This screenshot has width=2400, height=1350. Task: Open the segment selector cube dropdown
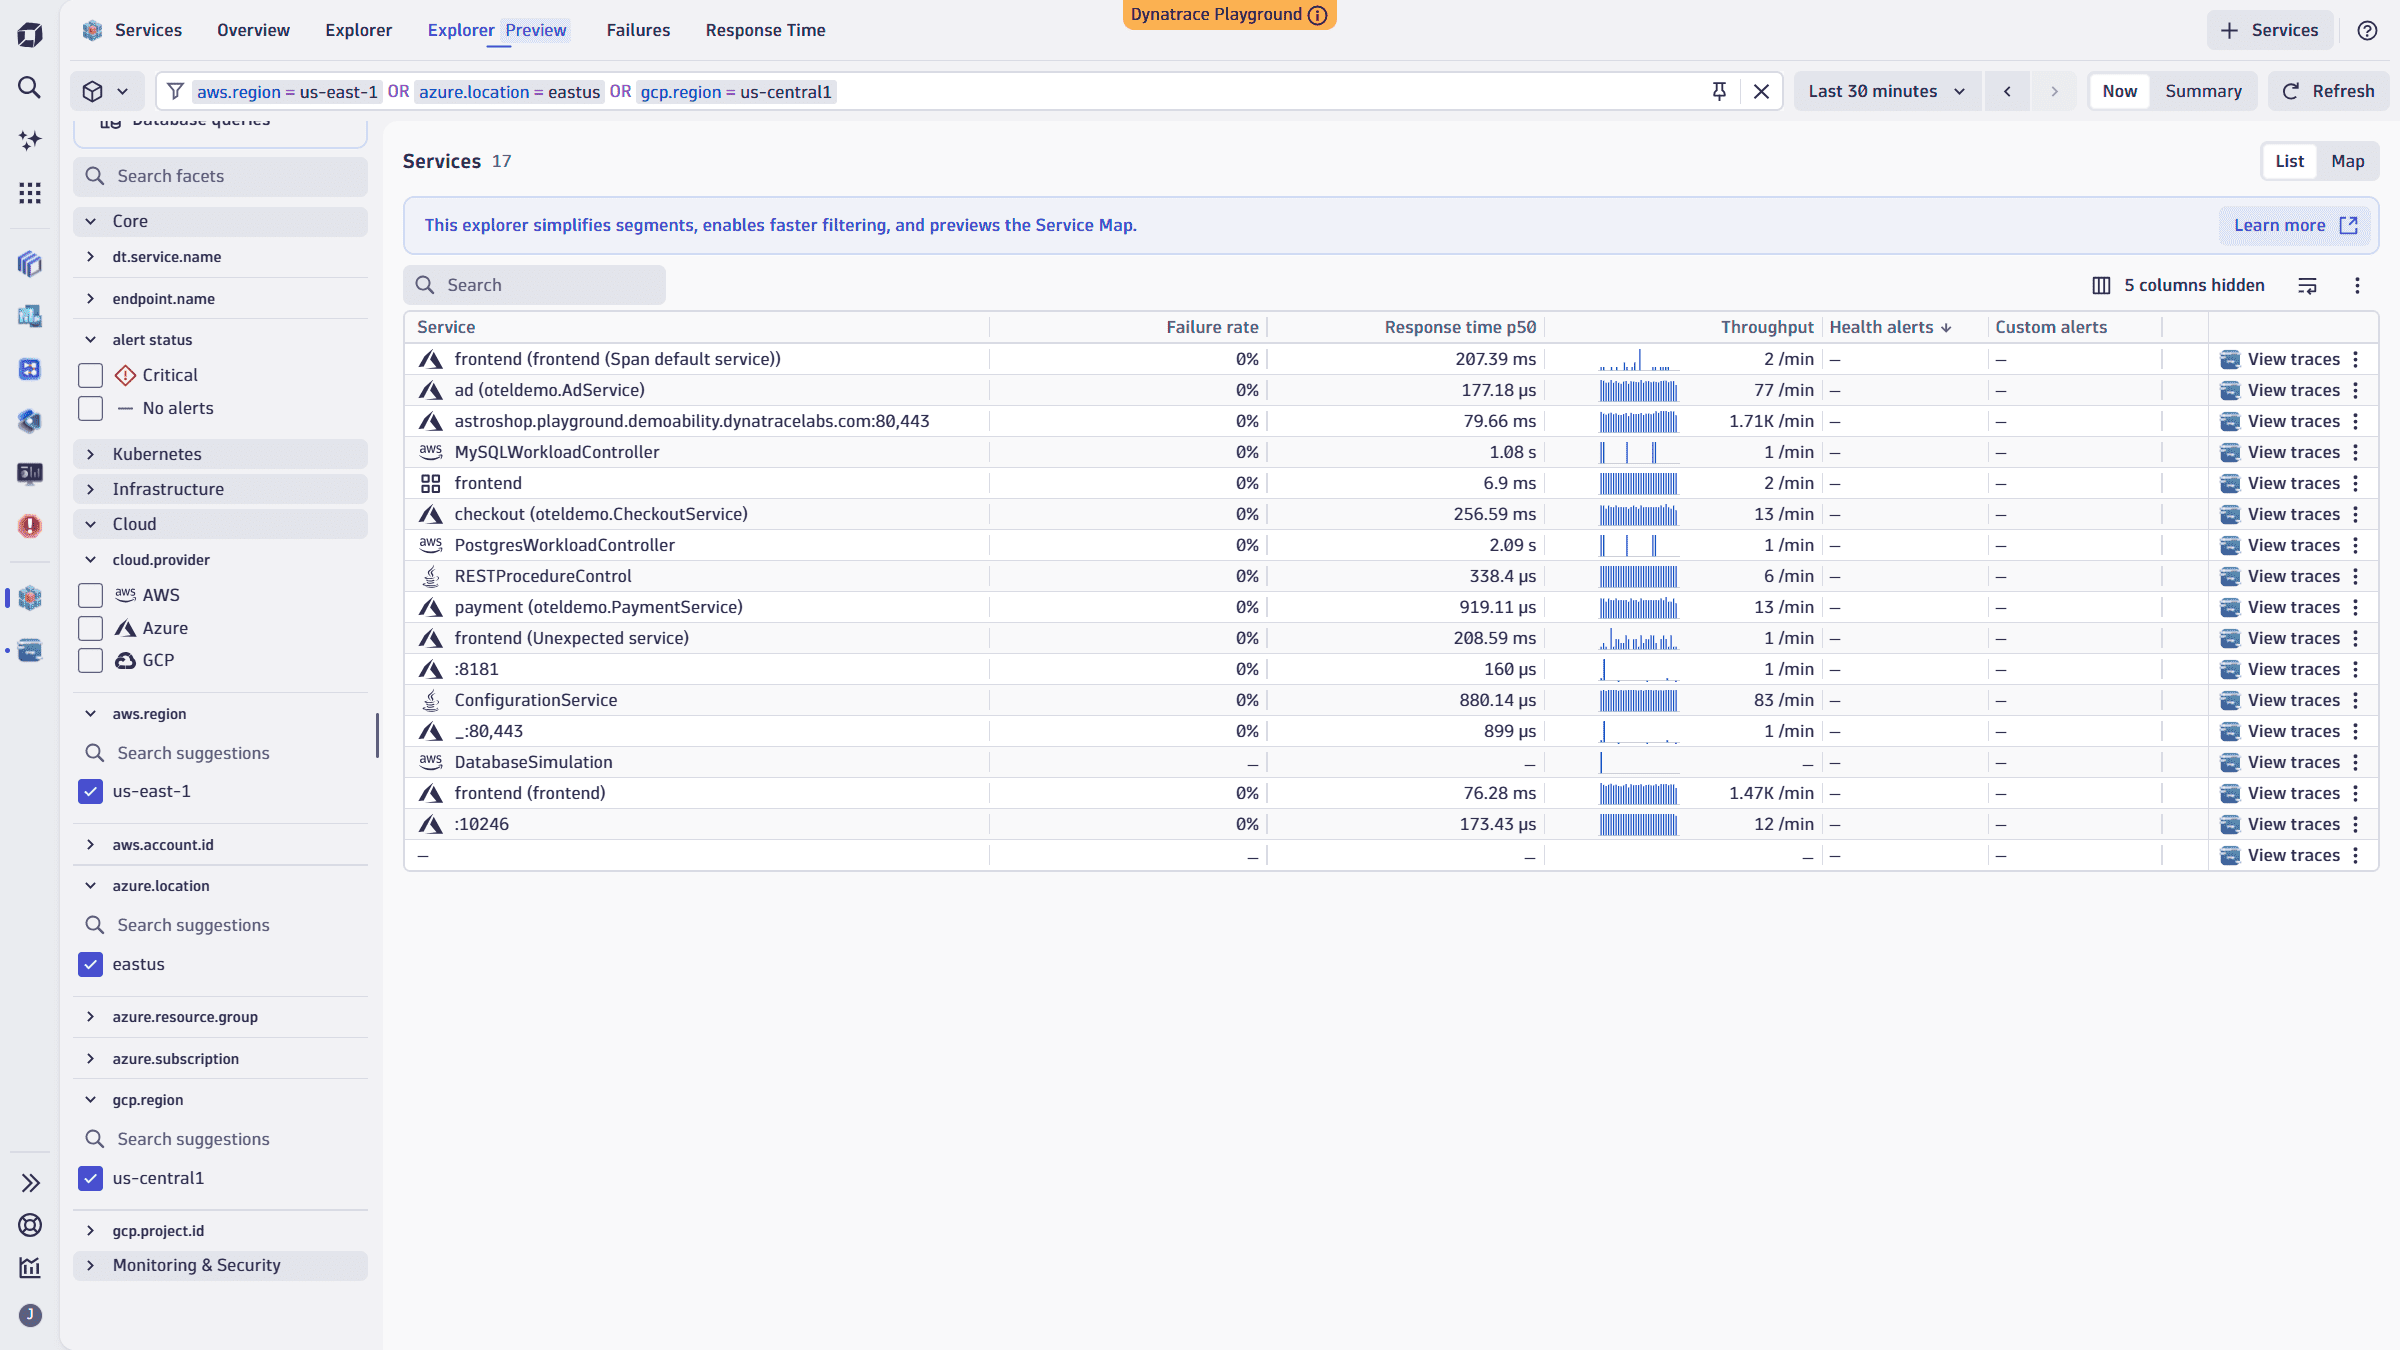point(105,91)
